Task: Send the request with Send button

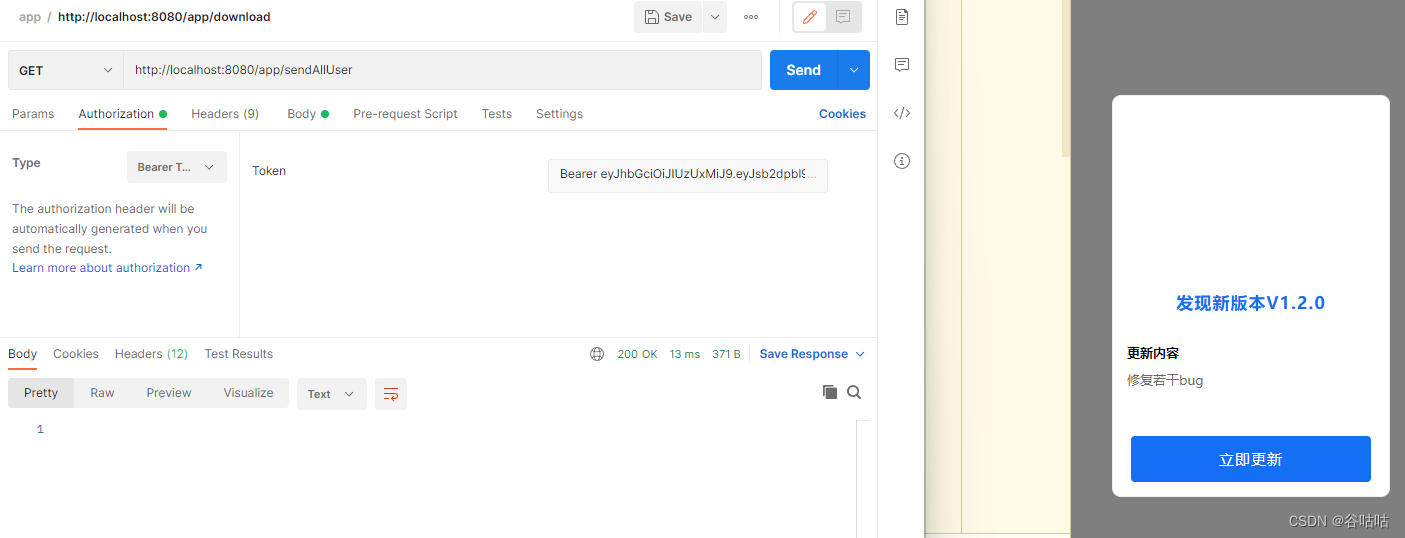Action: [804, 70]
